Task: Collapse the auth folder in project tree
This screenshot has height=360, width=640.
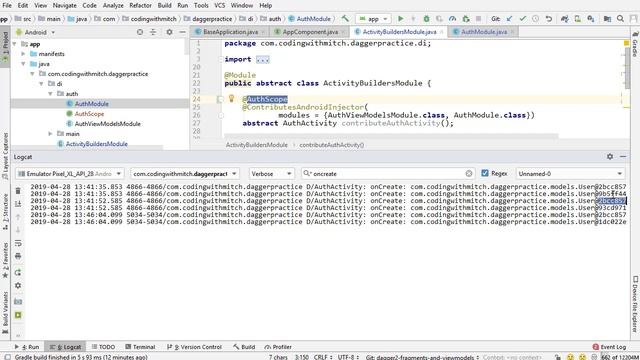Action: (50, 94)
